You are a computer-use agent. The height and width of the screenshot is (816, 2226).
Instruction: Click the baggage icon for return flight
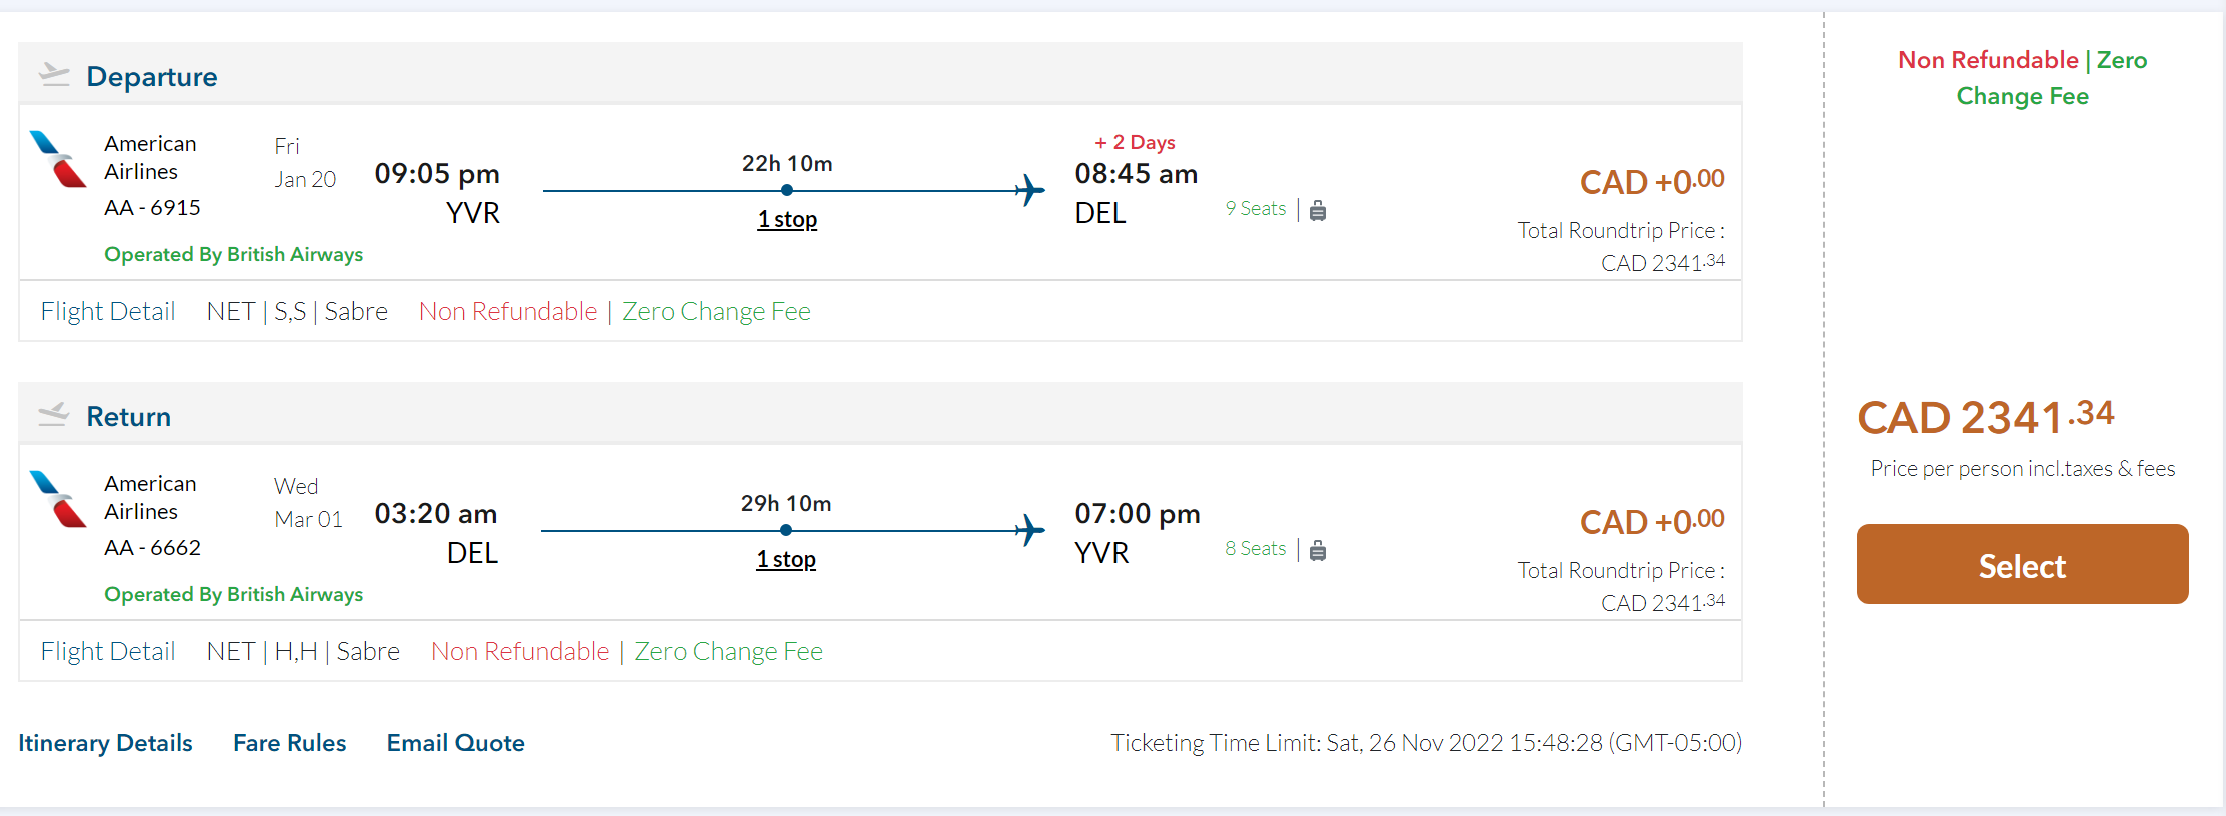[1318, 550]
